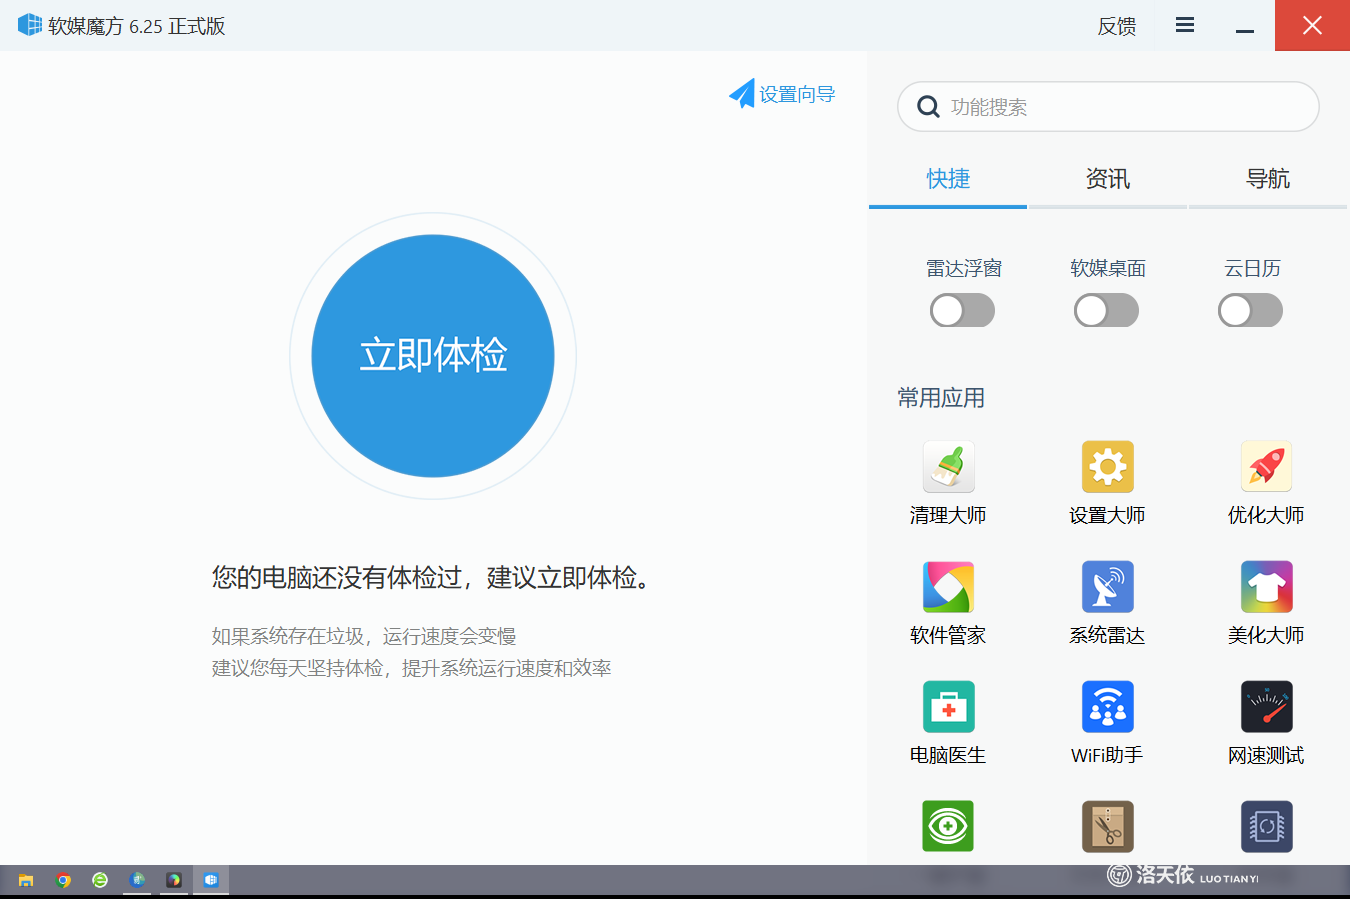
Task: Click the search magnifier icon
Action: pos(928,107)
